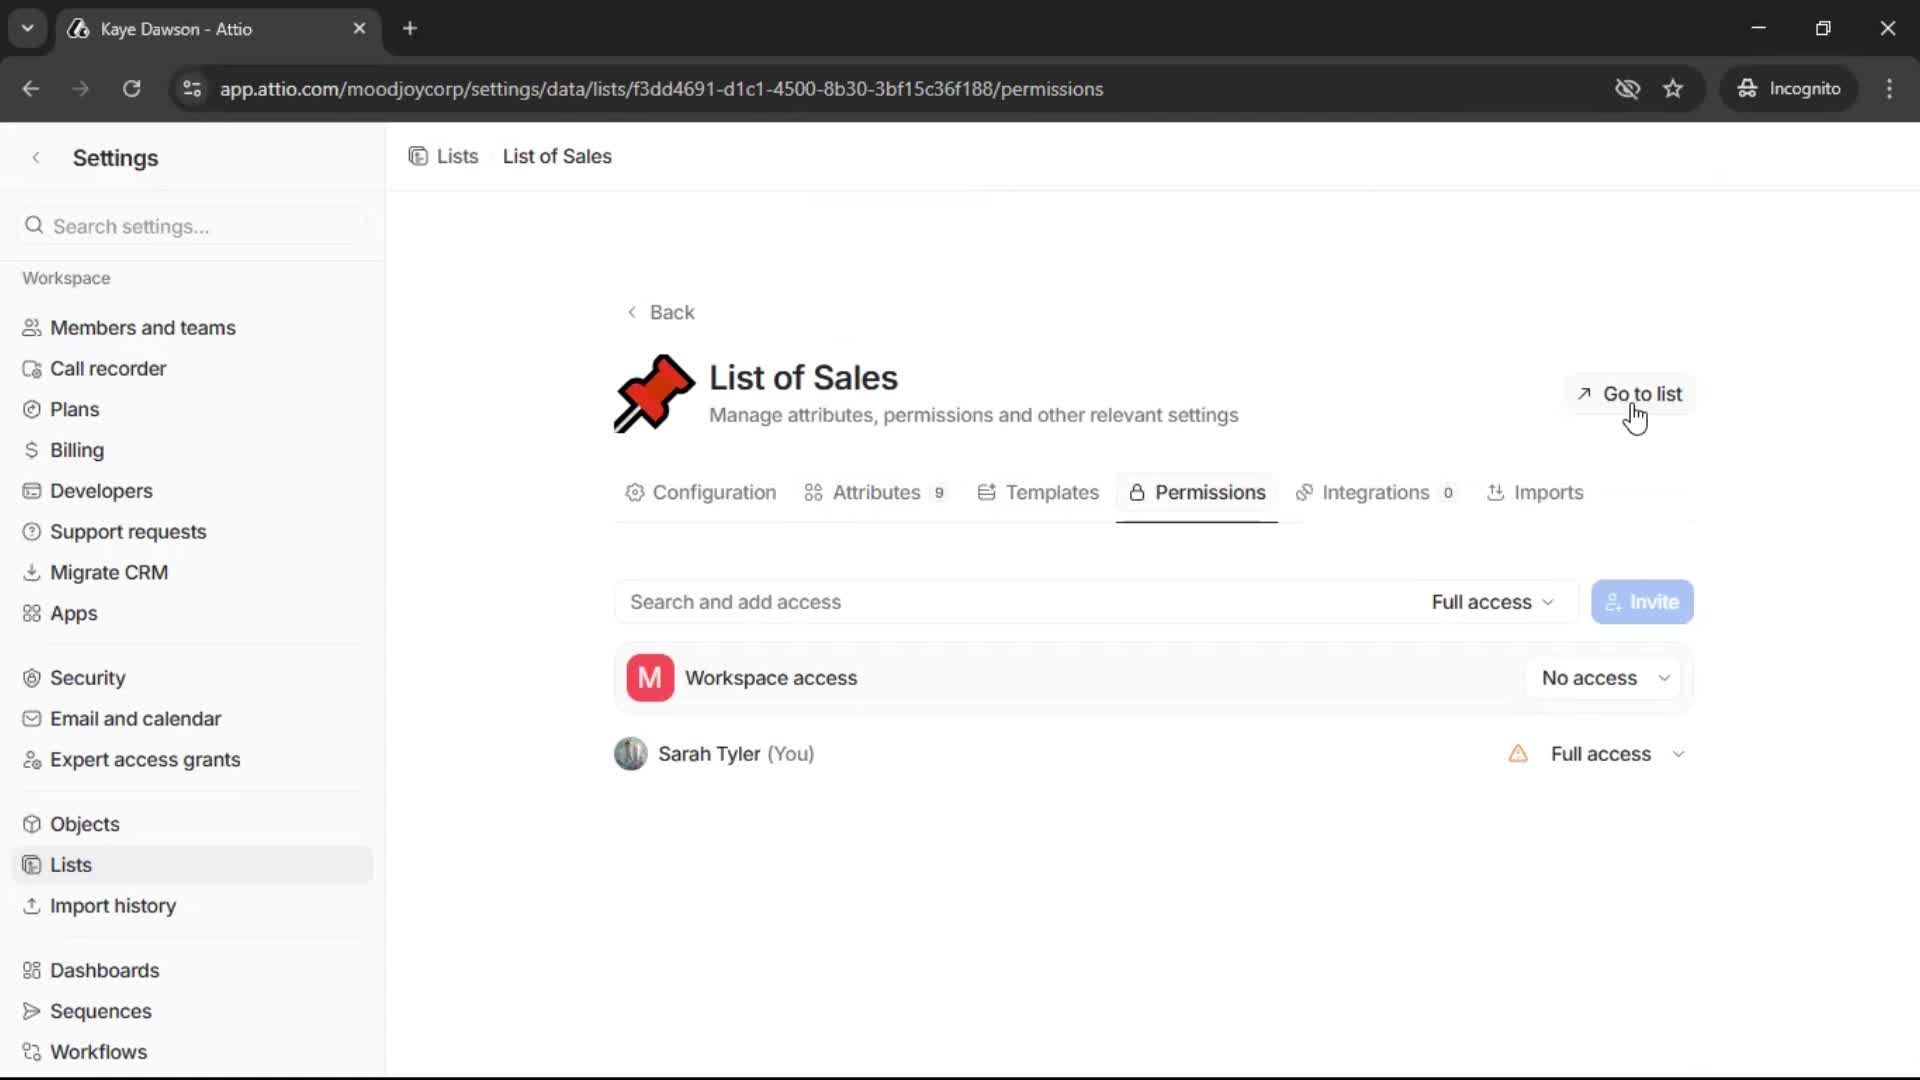Switch to the Attributes tab

[x=875, y=492]
